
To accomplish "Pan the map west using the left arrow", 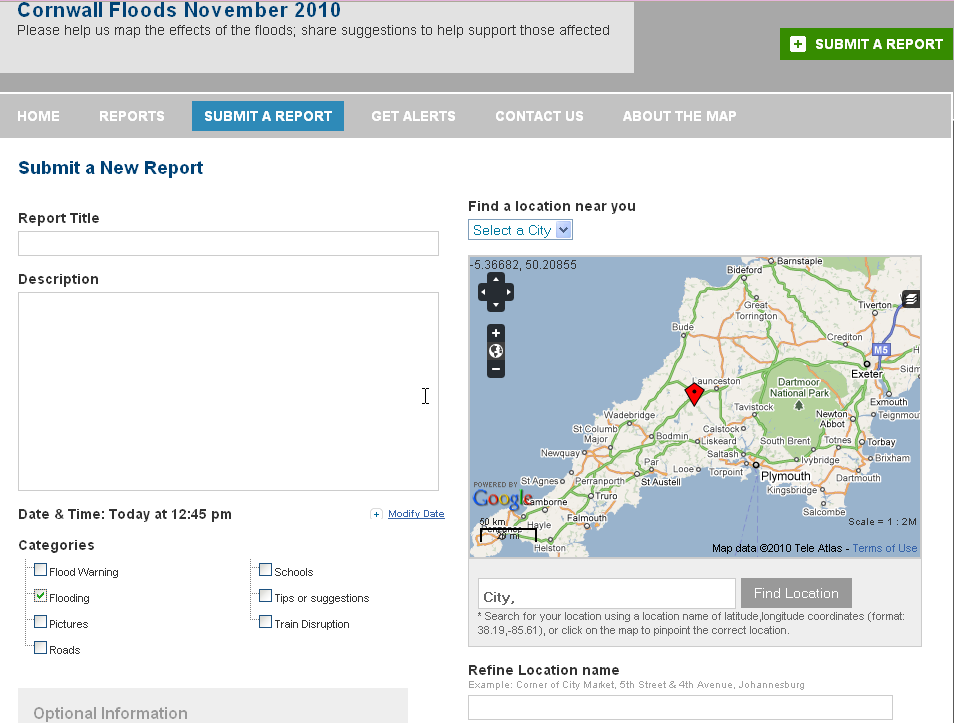I will click(x=485, y=291).
